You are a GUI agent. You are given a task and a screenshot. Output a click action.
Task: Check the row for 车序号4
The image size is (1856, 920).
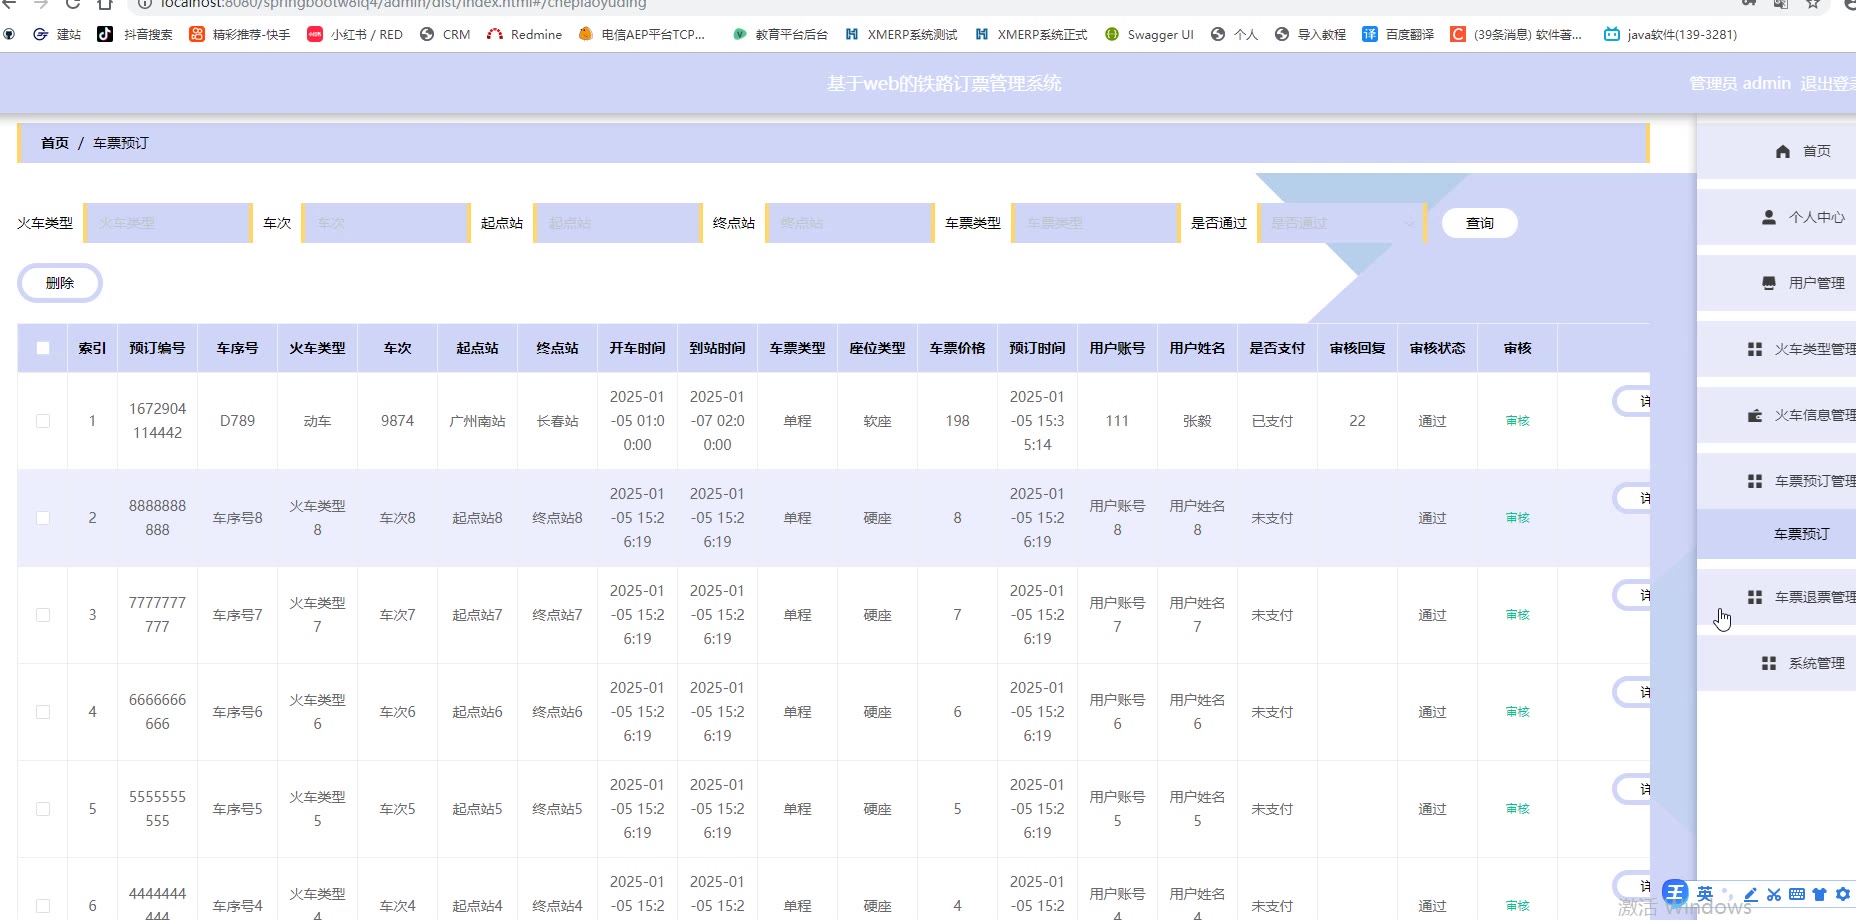[x=43, y=906]
